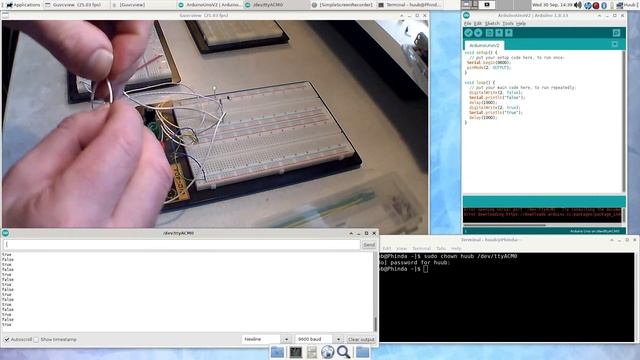Click the Serial.begin(9600) line in code editor
Screen dimensions: 640x360
pyautogui.click(x=489, y=62)
